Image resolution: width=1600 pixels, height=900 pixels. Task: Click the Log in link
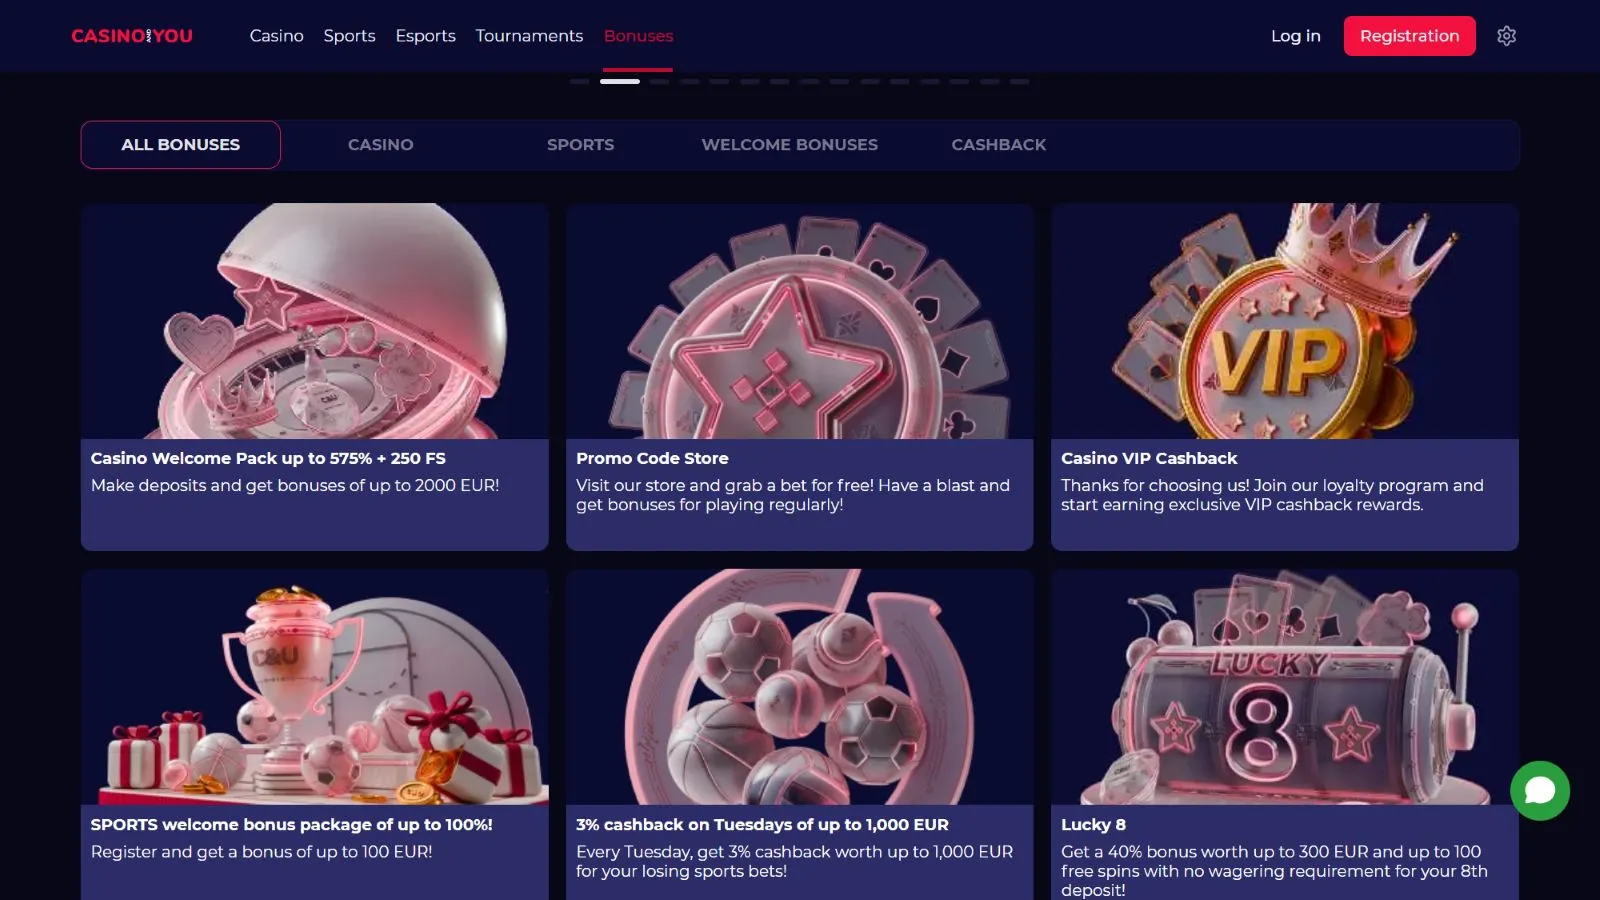(x=1295, y=36)
